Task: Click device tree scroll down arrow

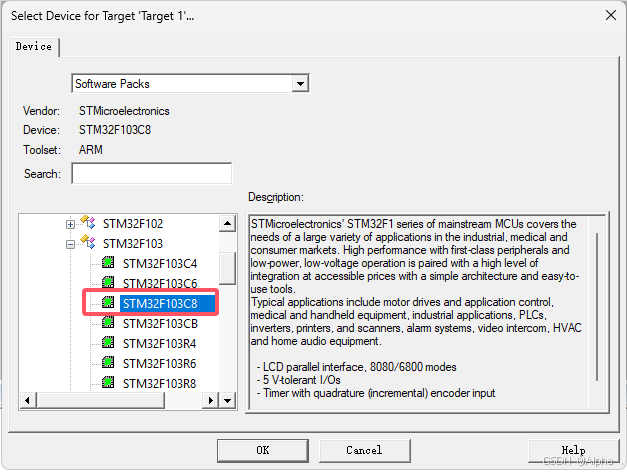Action: (x=228, y=400)
